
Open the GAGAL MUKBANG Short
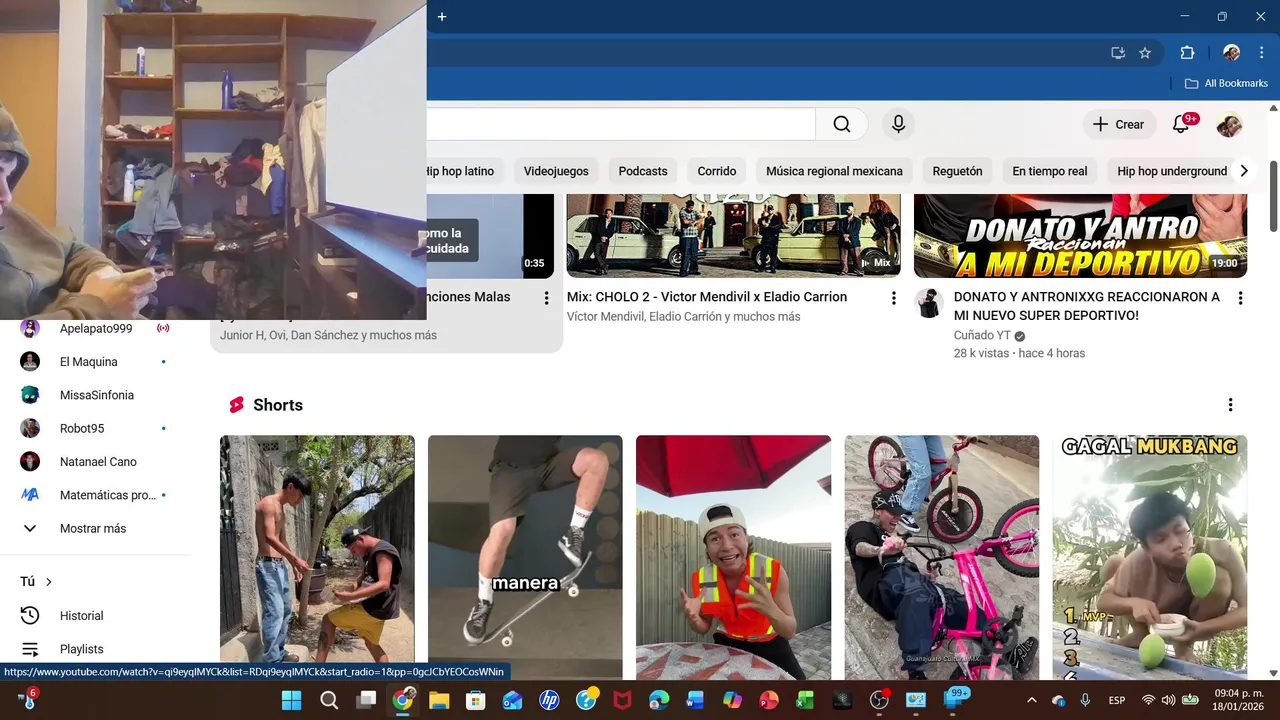coord(1150,557)
